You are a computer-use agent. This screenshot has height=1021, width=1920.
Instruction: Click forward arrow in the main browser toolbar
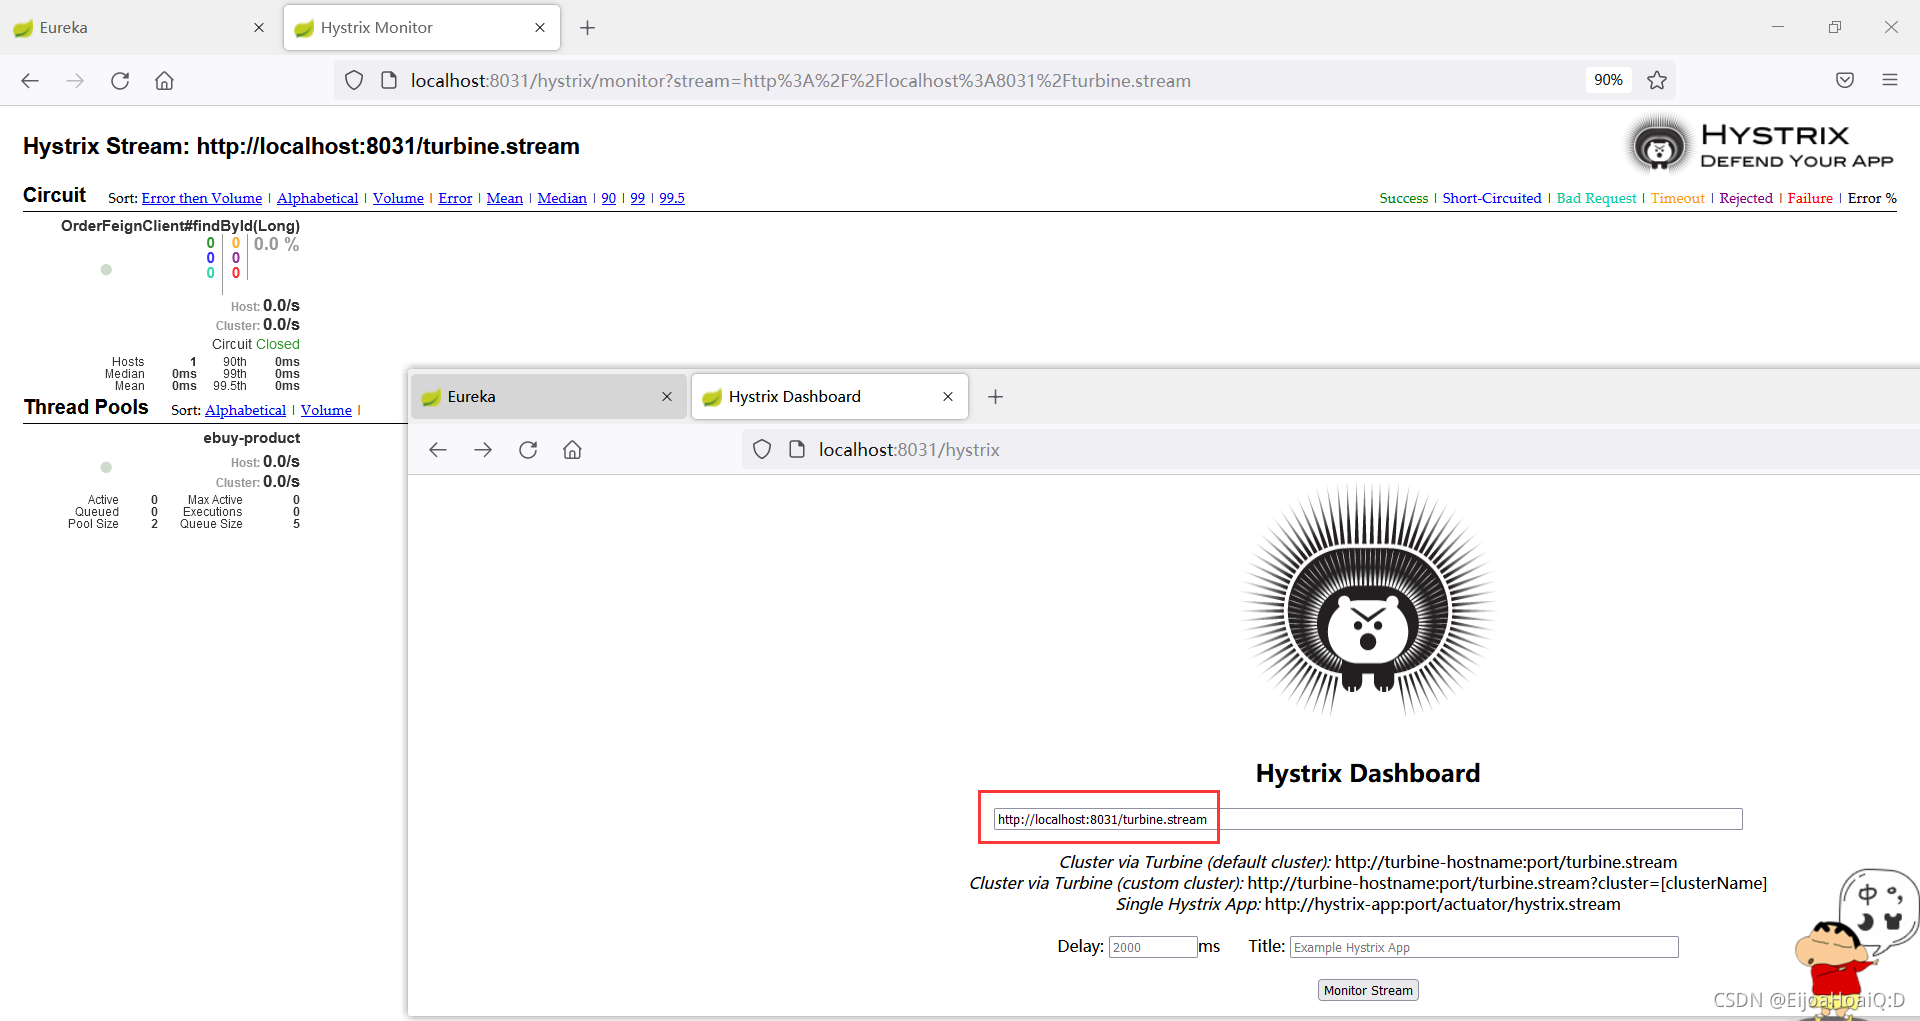point(75,81)
